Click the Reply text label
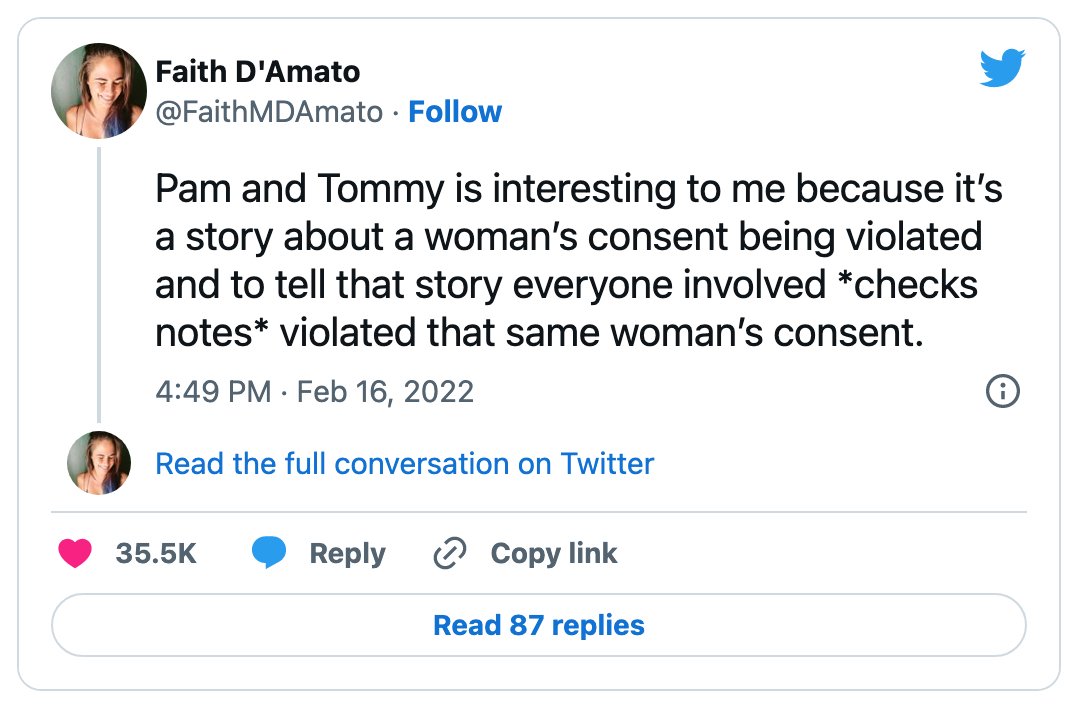 [347, 554]
